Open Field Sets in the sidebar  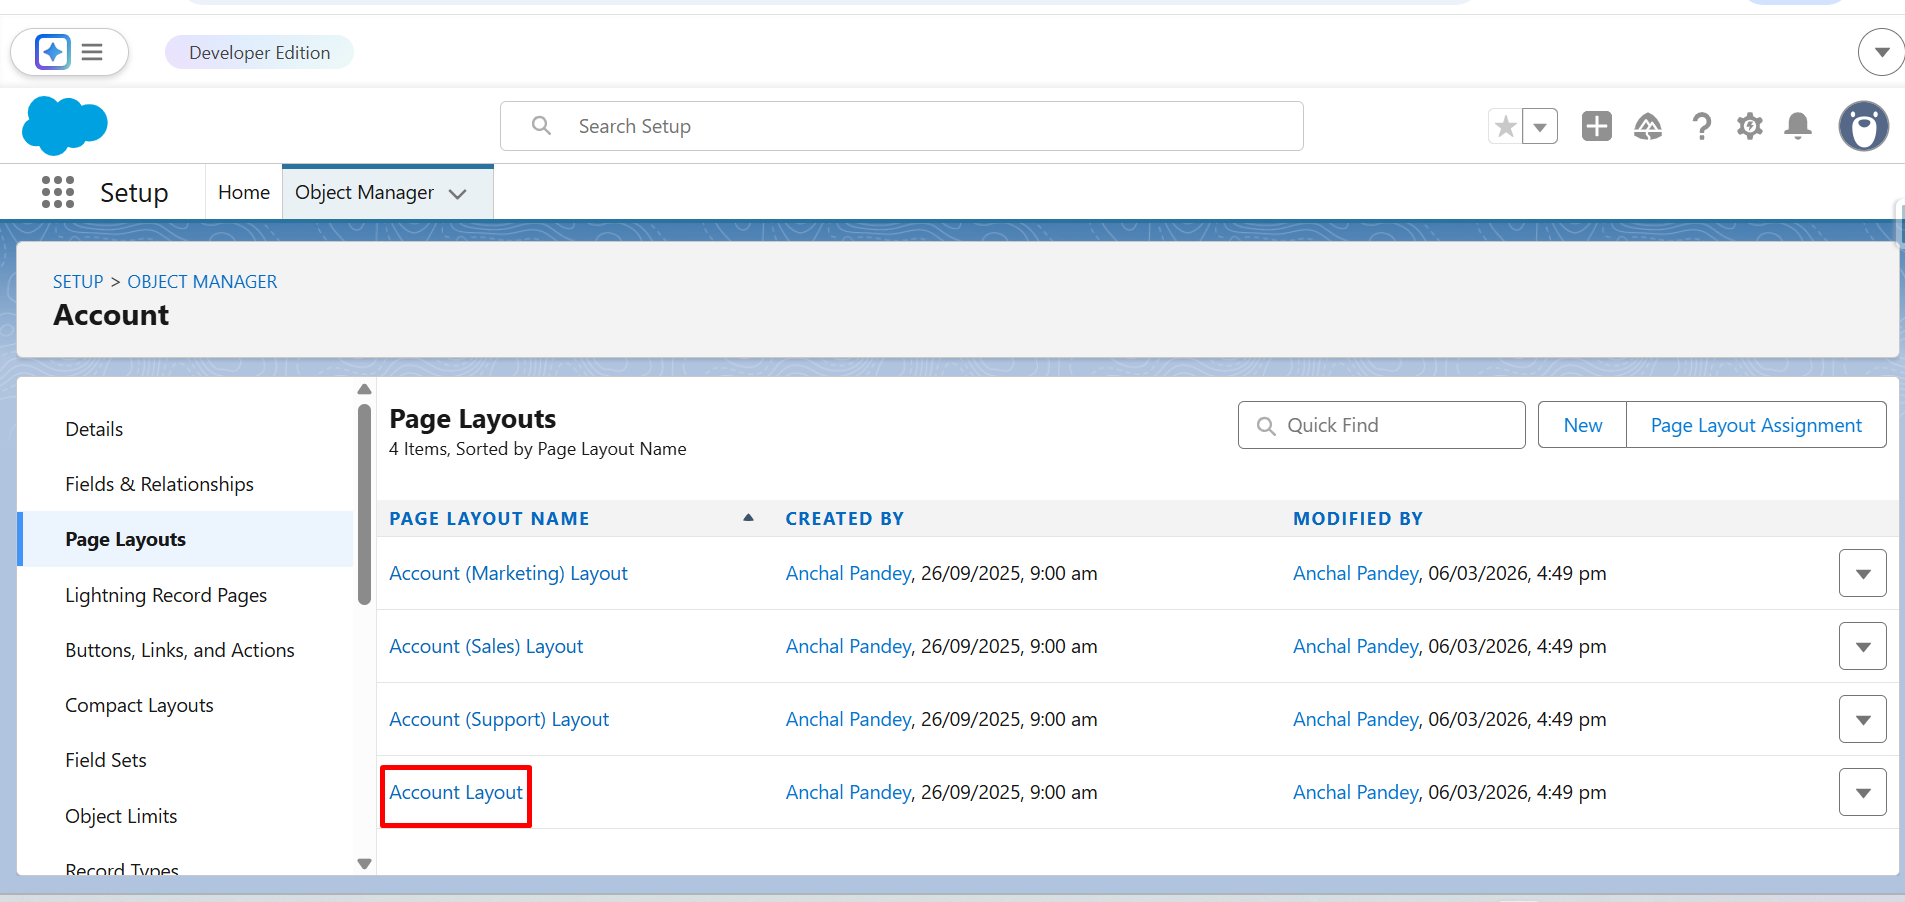click(x=106, y=760)
